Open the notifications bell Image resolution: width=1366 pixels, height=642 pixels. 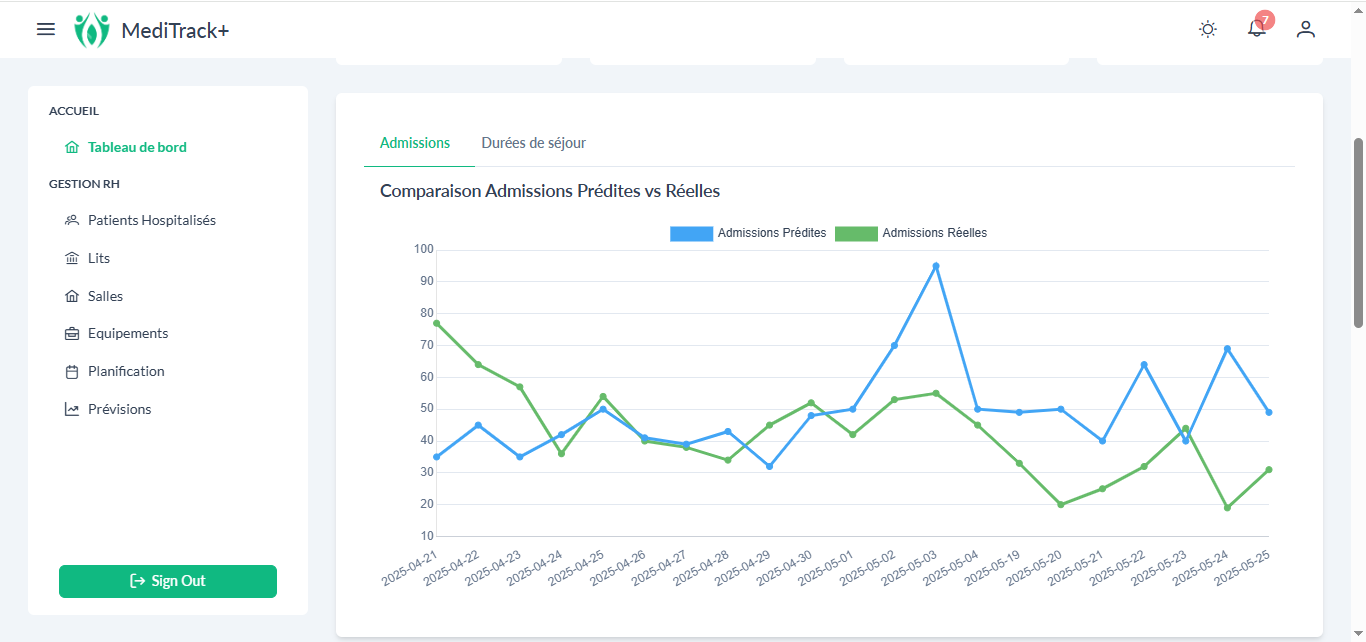coord(1256,30)
